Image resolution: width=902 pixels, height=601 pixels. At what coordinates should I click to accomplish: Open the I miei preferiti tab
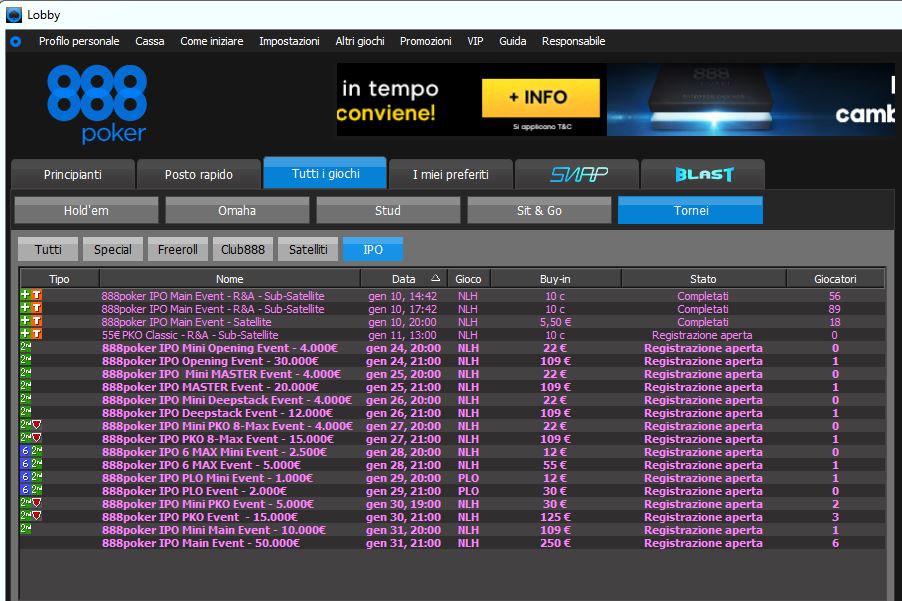[x=450, y=174]
